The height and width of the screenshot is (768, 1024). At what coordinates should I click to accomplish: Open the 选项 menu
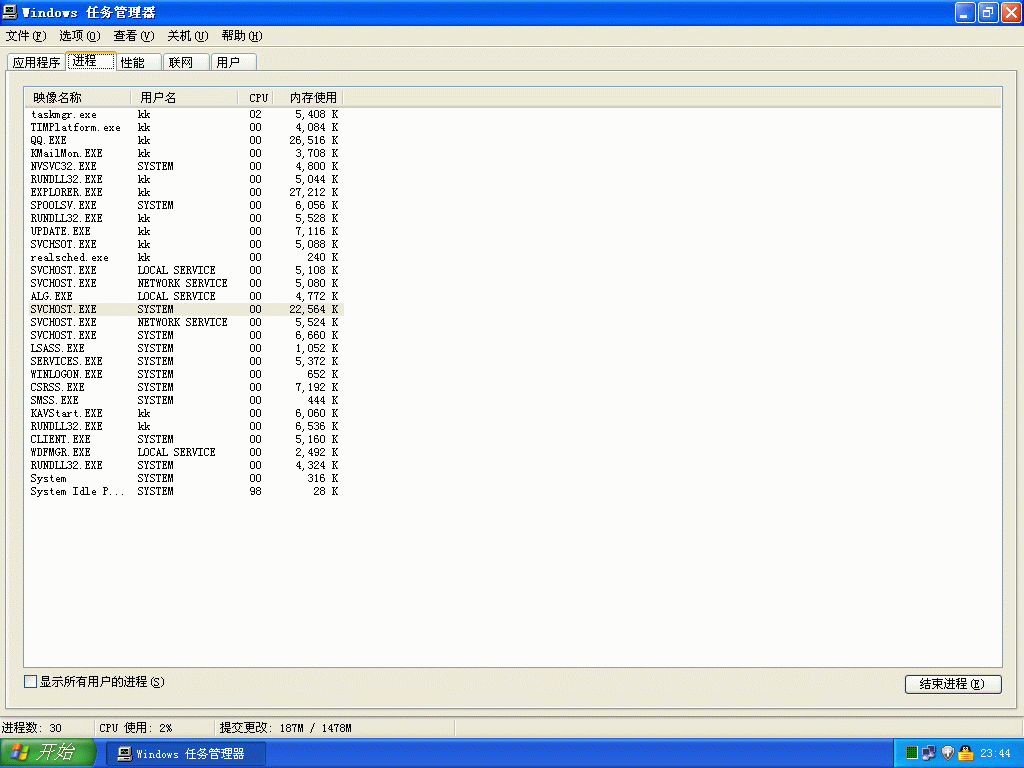click(x=80, y=36)
